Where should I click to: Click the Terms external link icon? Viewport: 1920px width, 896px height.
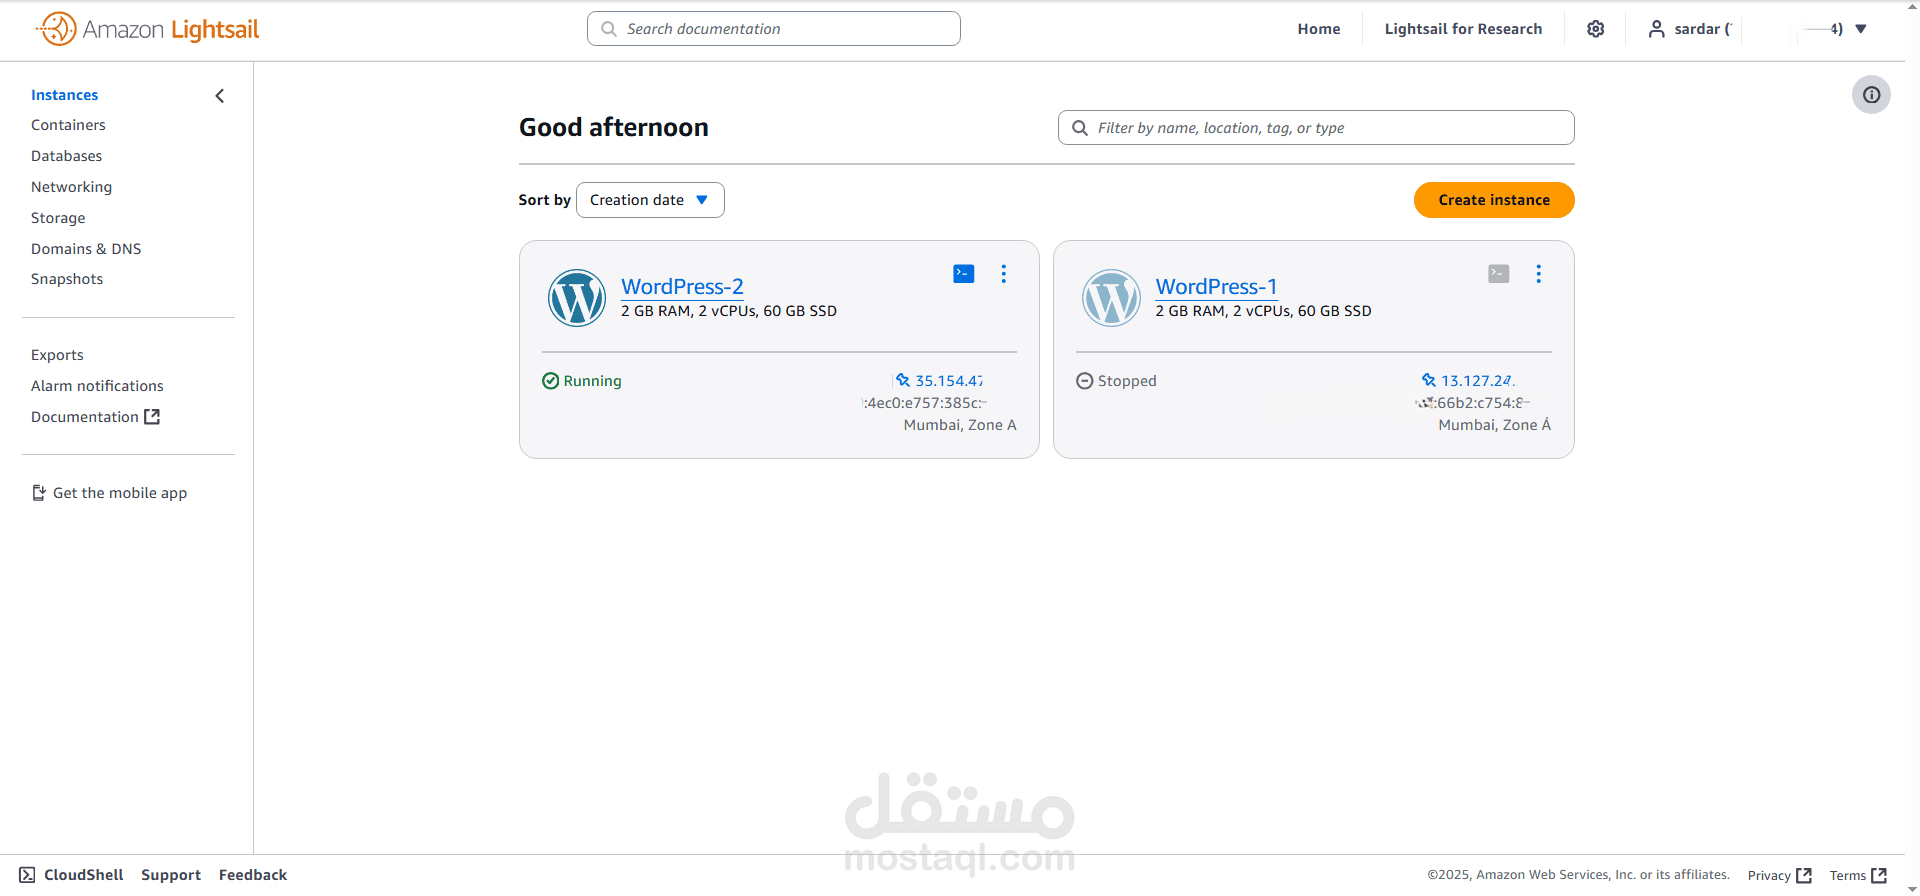coord(1879,875)
